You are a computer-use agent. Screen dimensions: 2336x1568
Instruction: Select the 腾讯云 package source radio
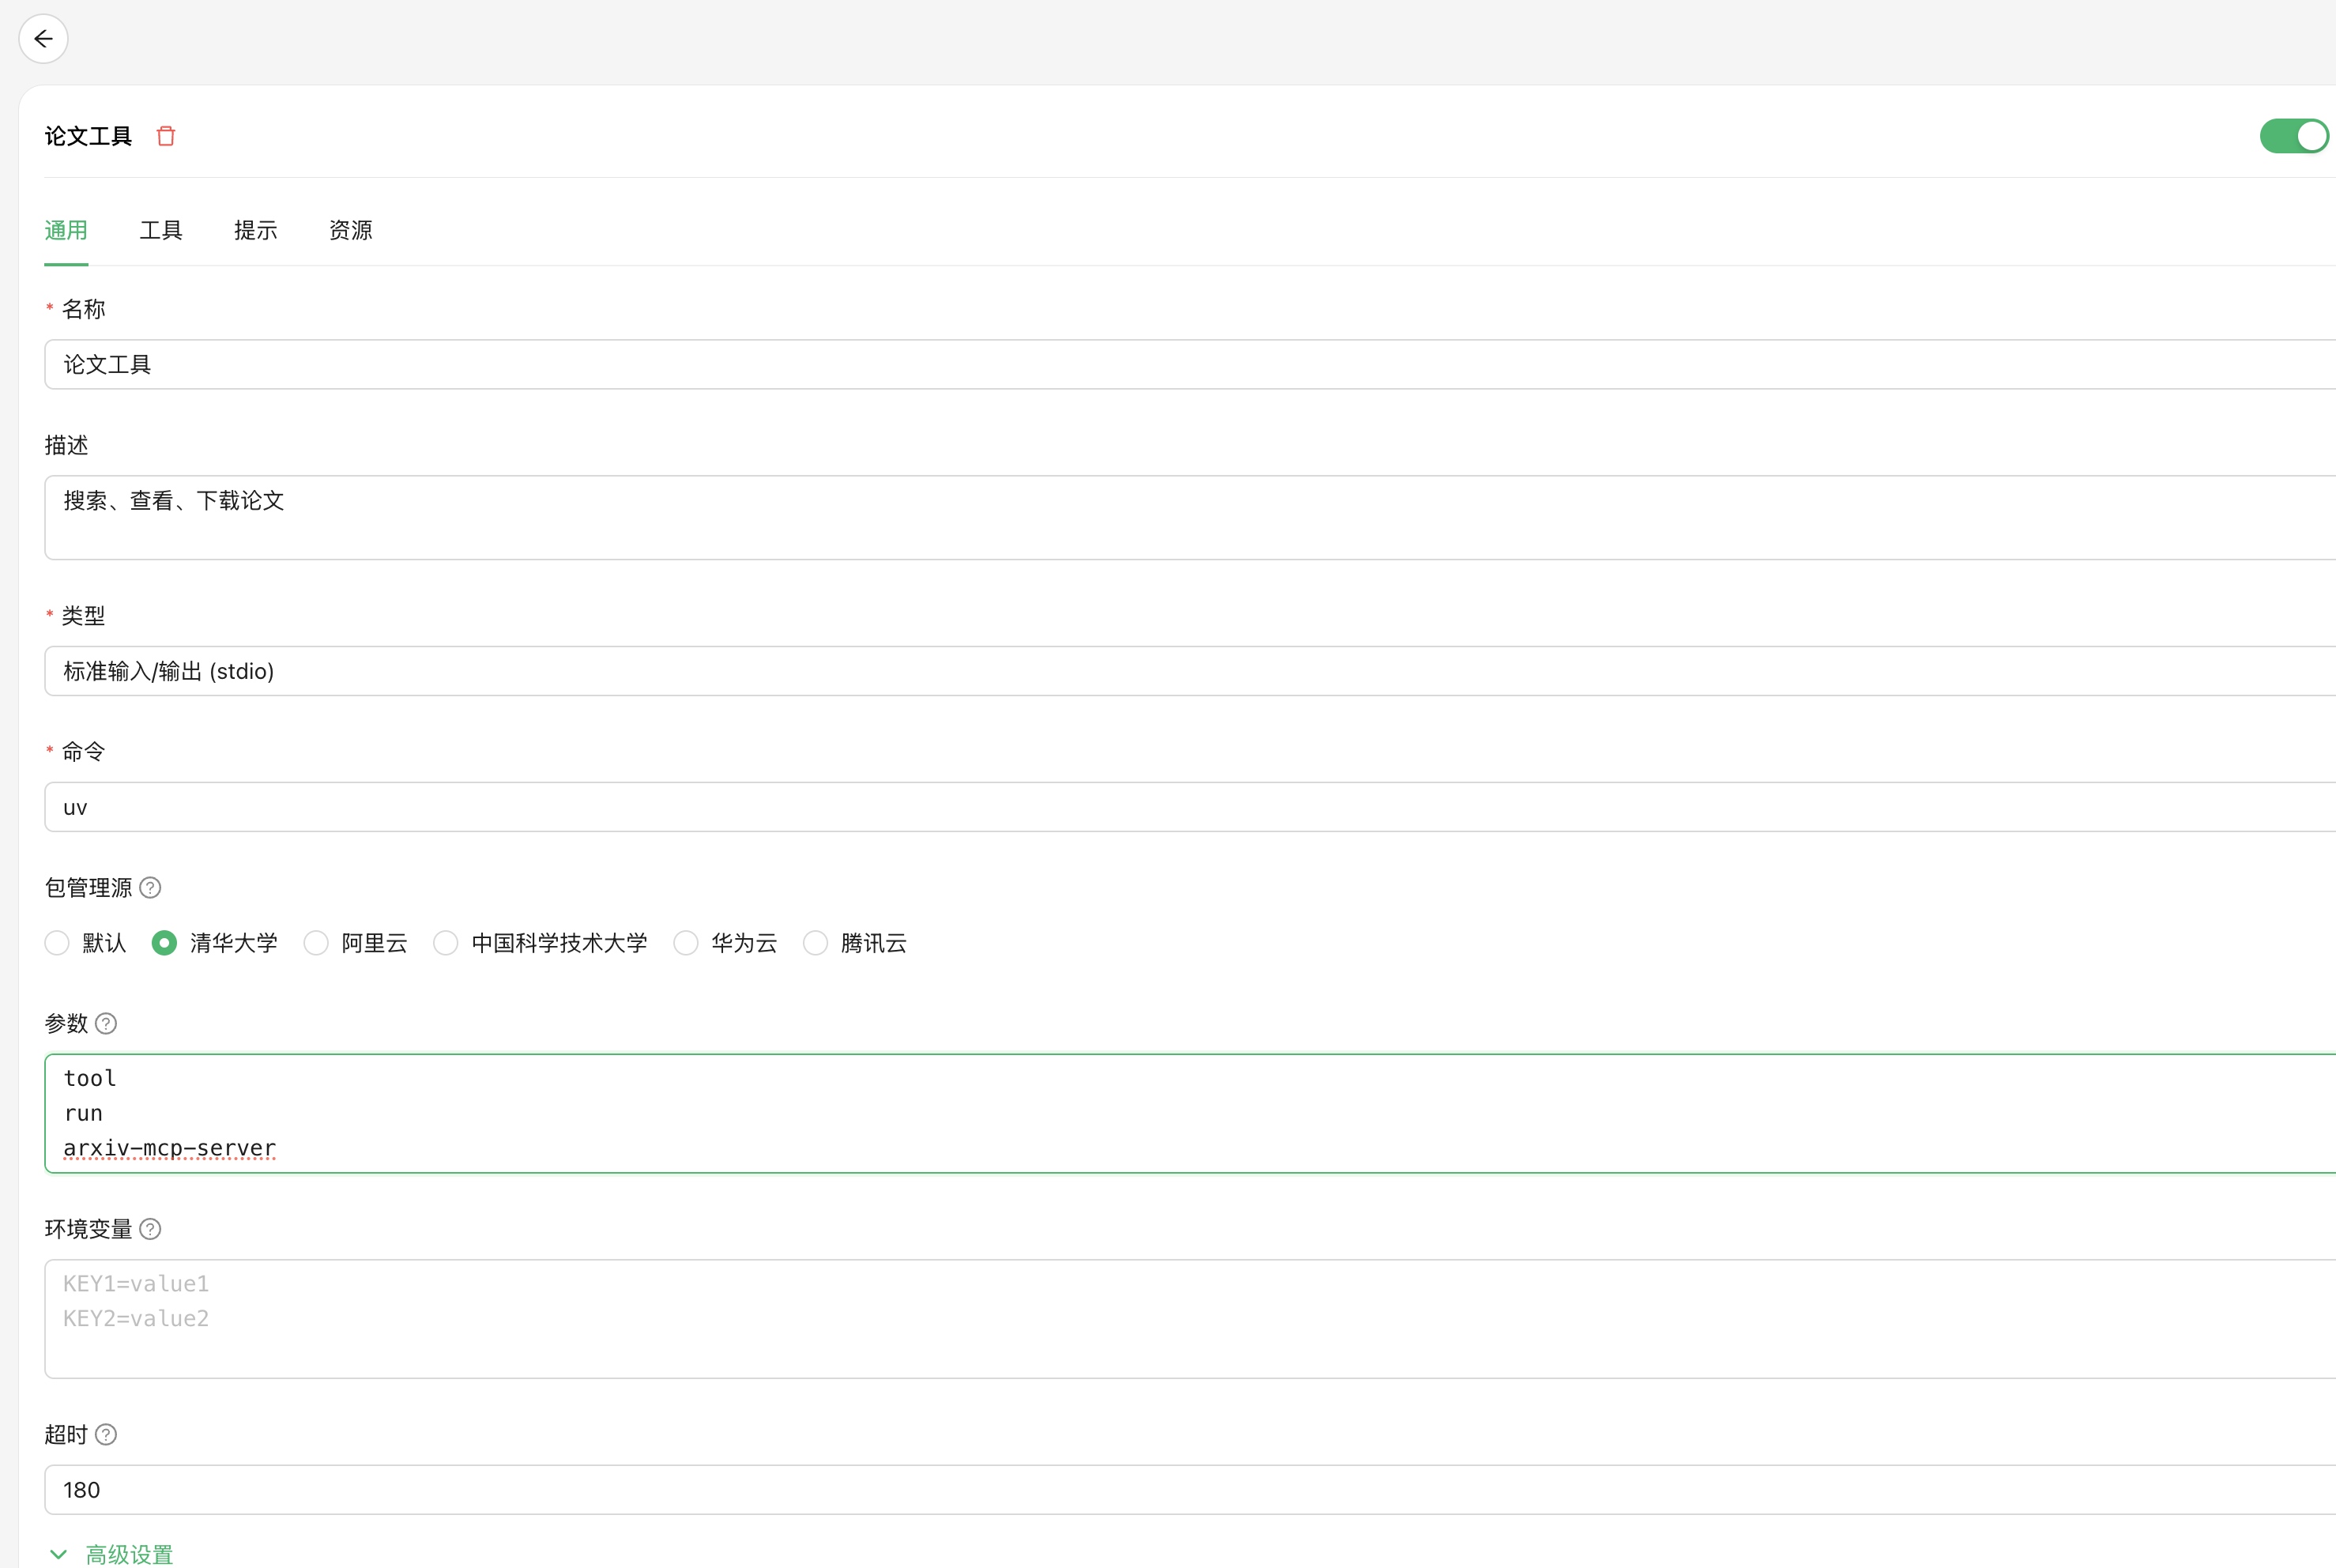tap(816, 943)
